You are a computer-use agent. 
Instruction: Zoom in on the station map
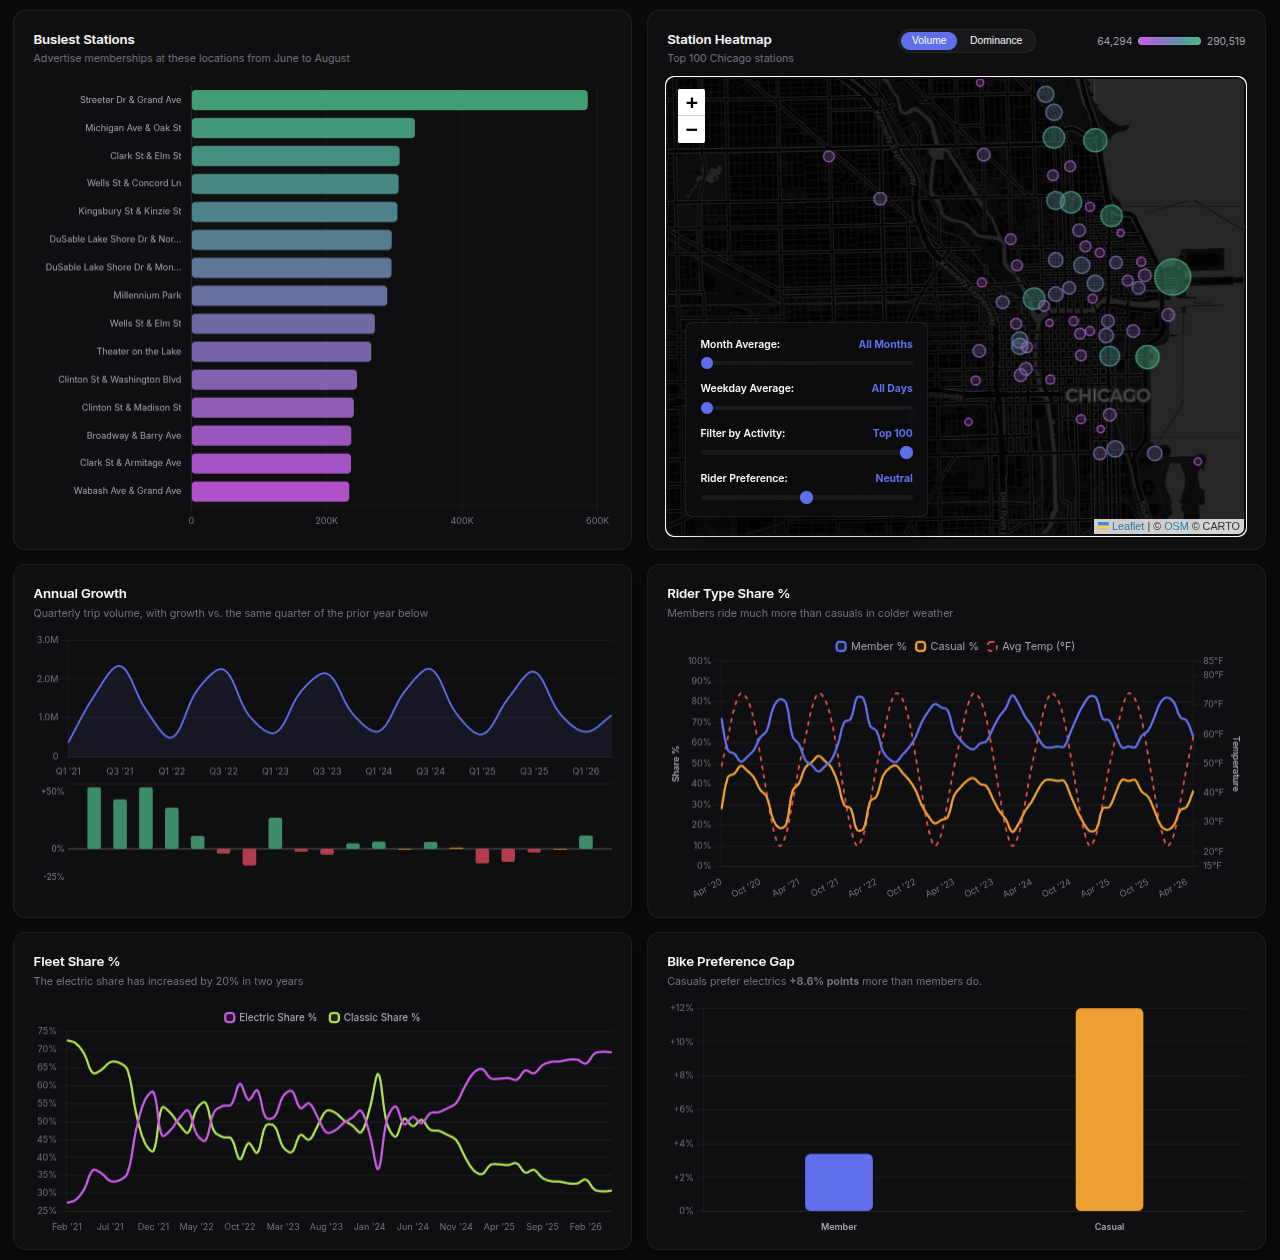[x=691, y=103]
